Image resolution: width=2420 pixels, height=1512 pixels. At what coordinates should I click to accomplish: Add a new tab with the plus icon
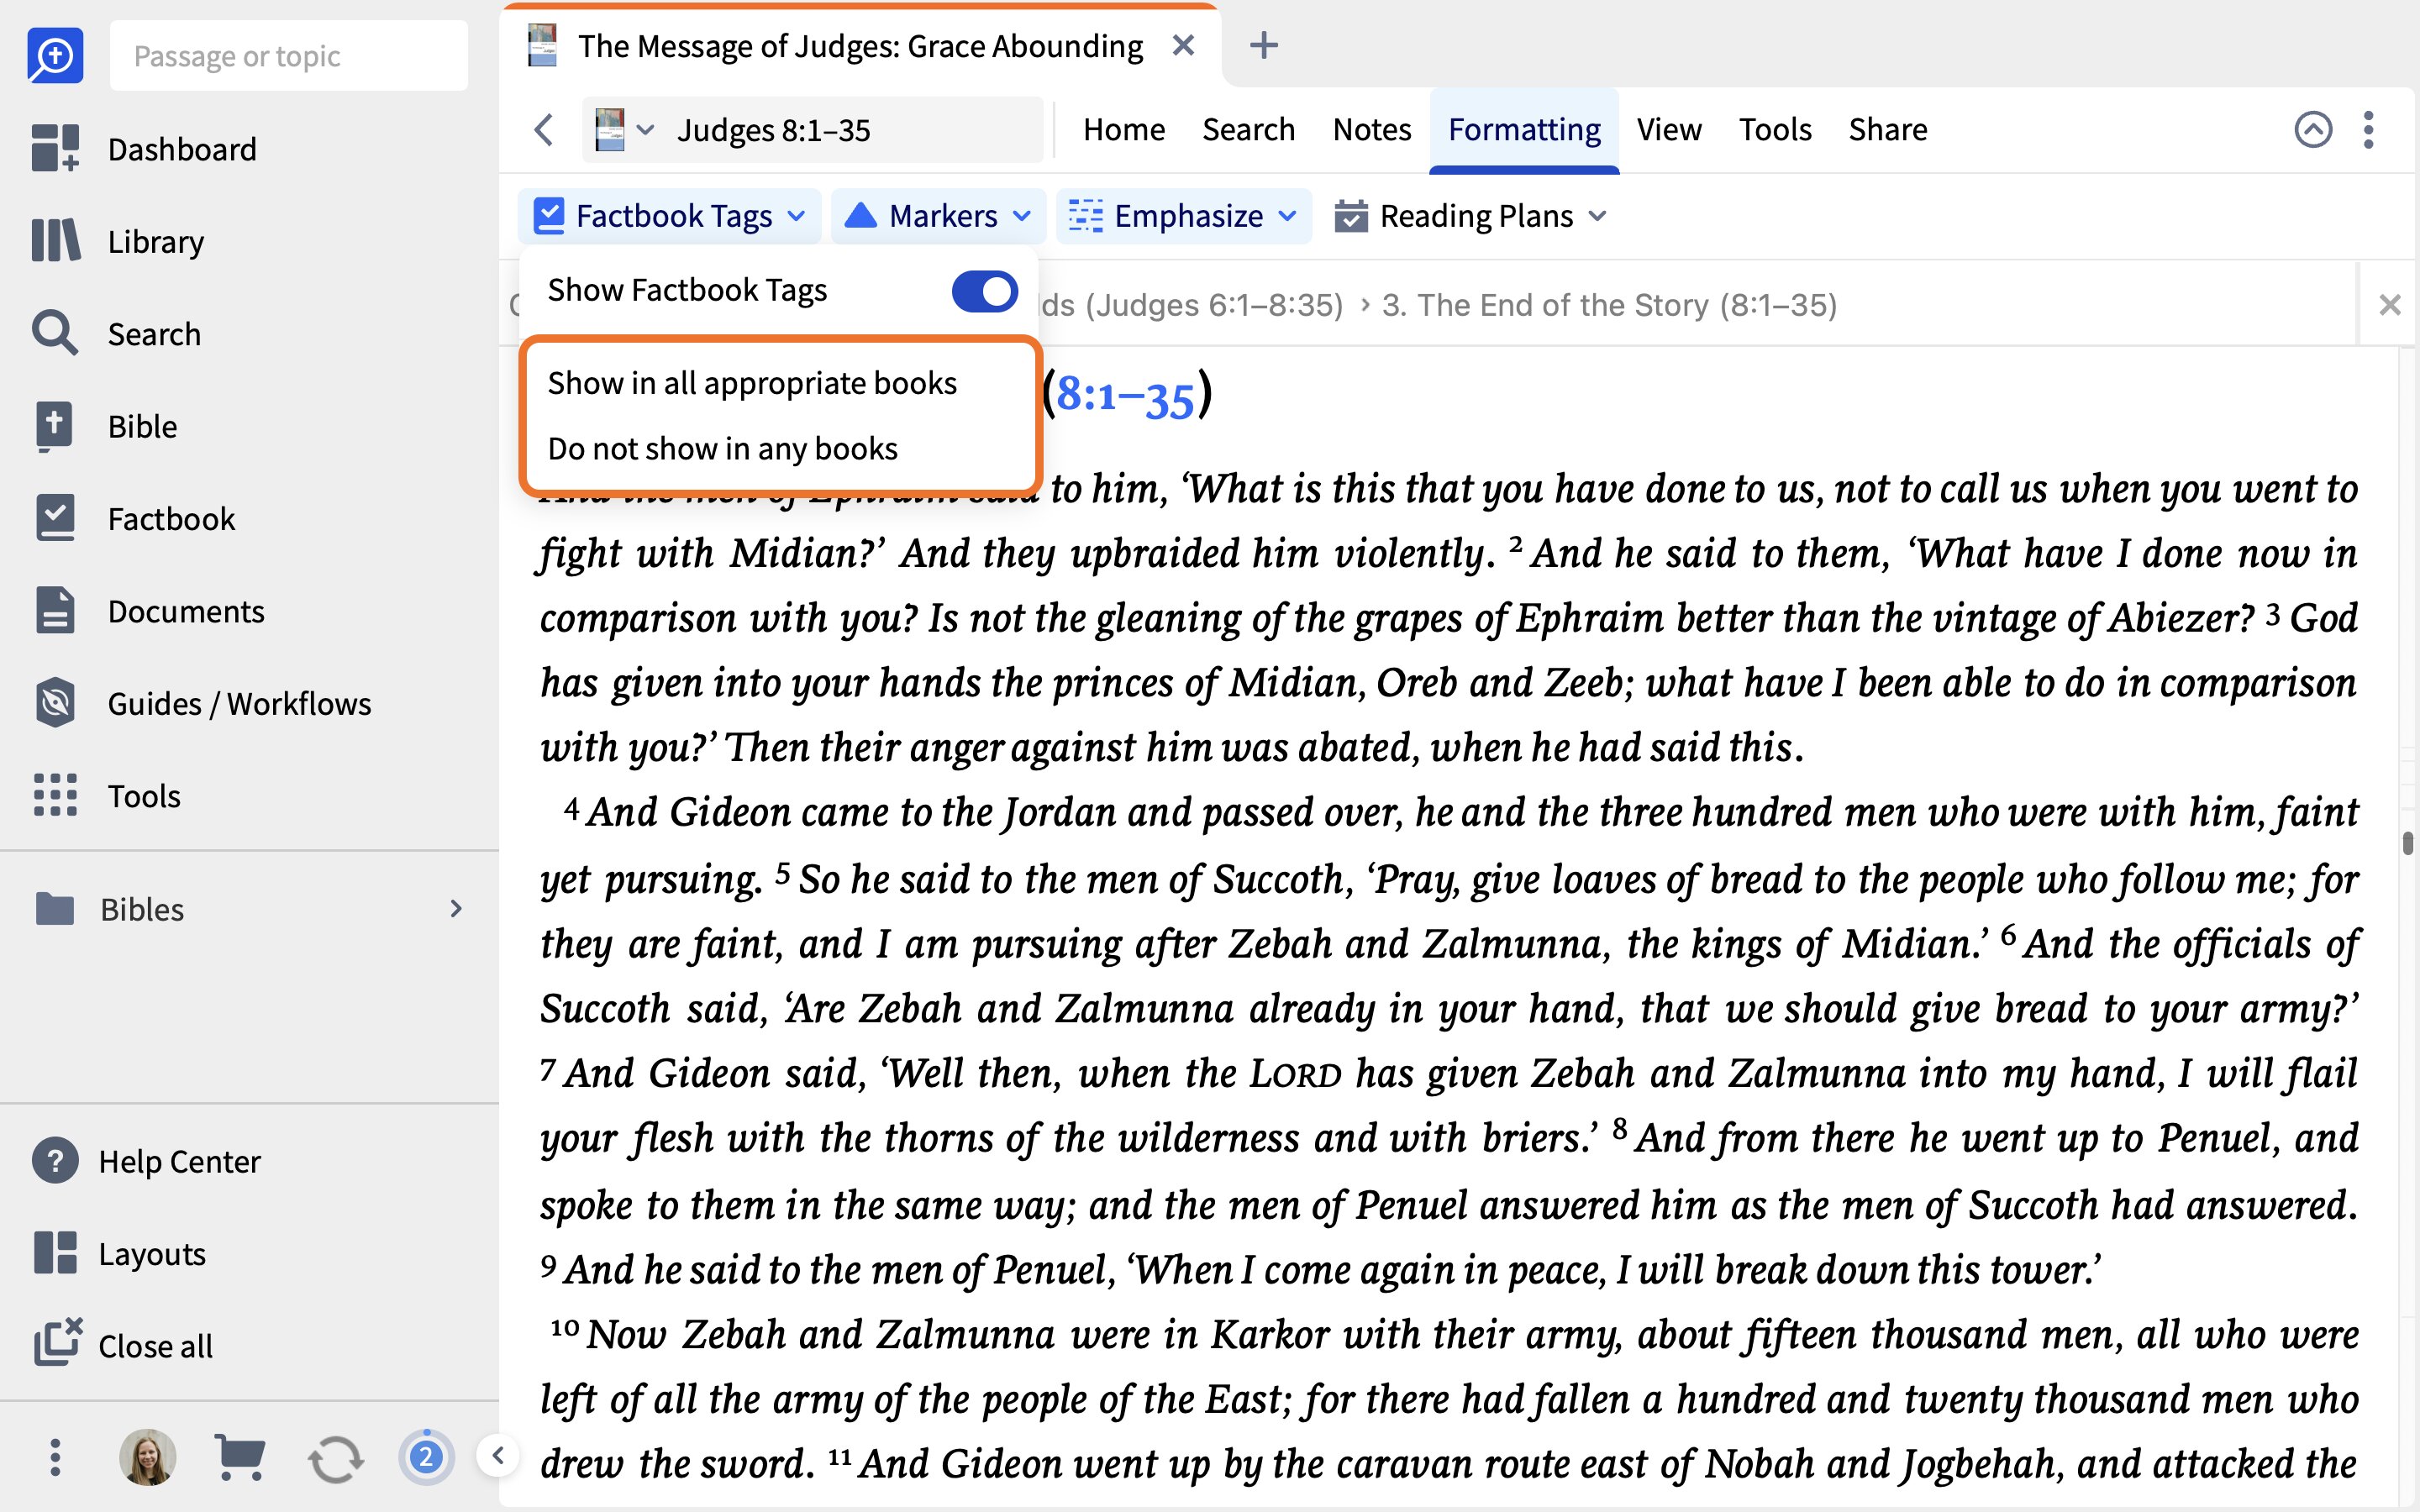[x=1264, y=45]
